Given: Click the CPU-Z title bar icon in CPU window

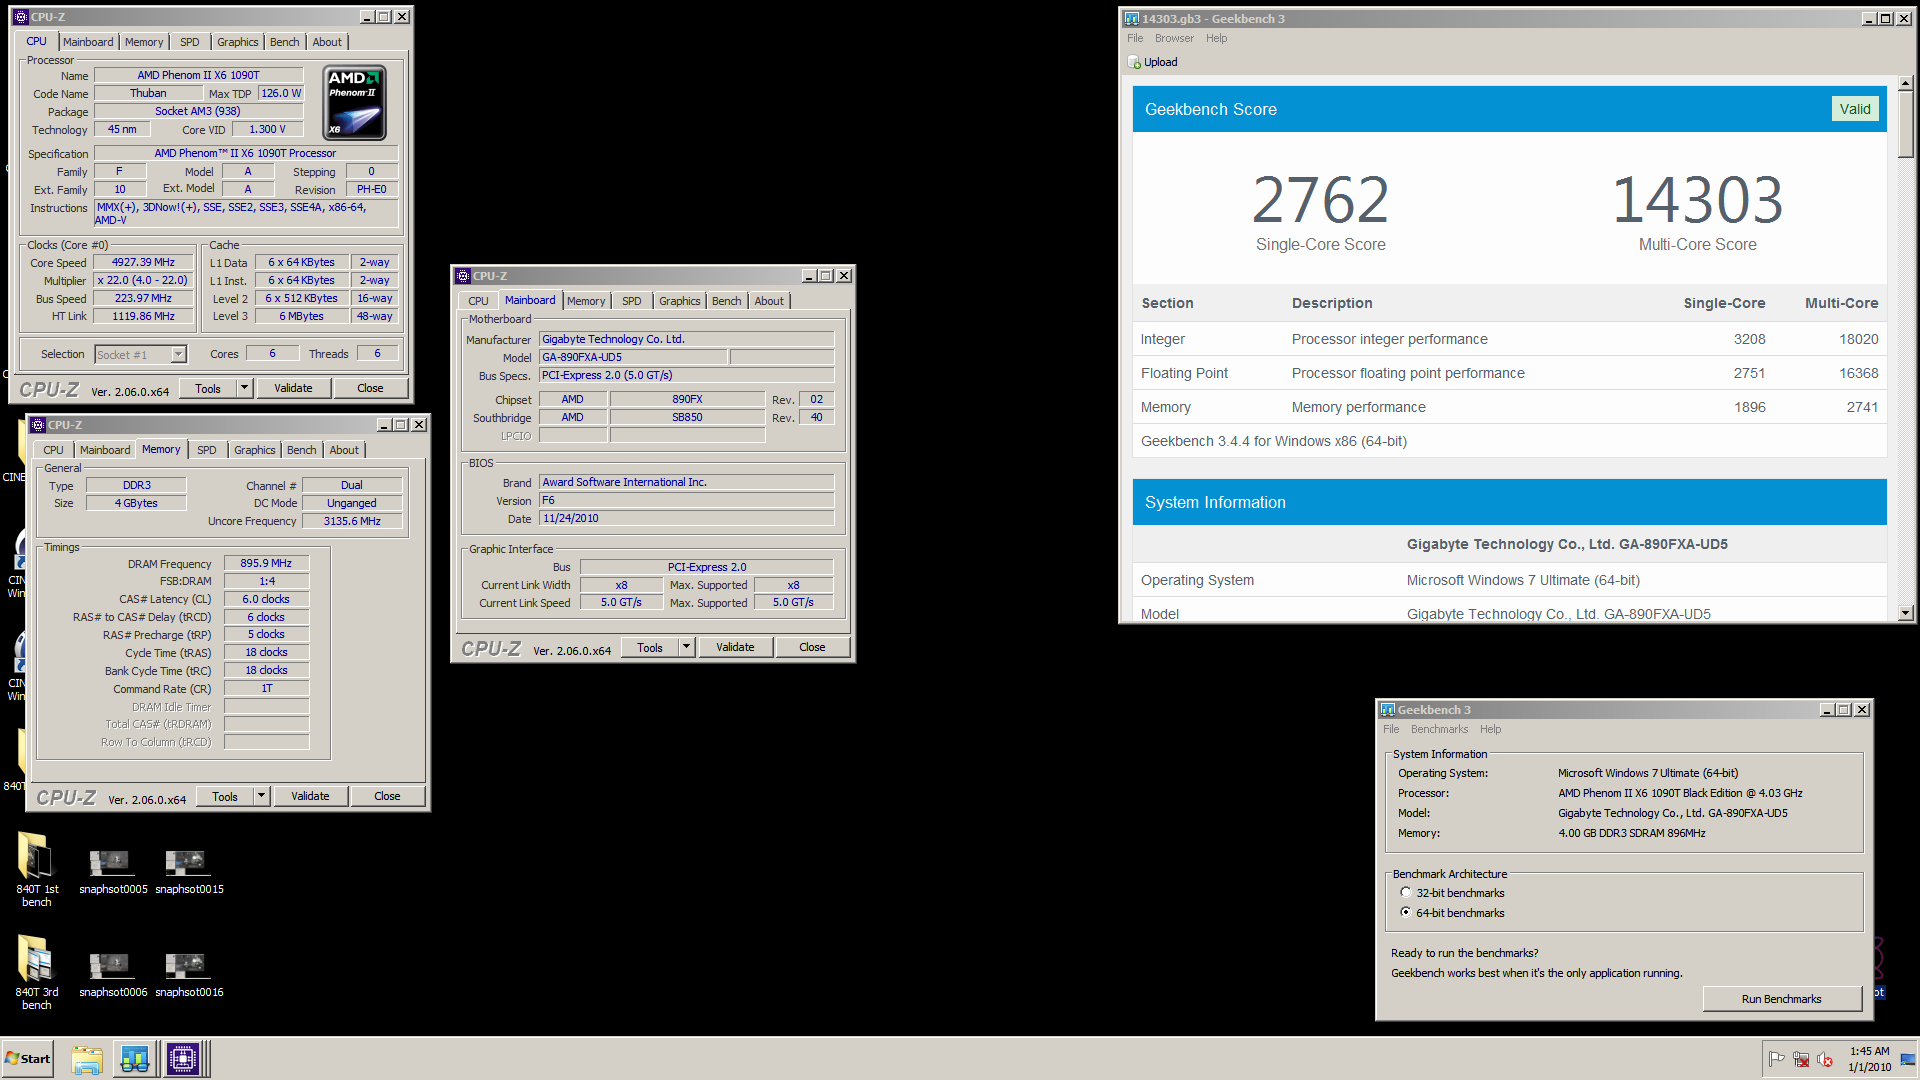Looking at the screenshot, I should point(20,17).
